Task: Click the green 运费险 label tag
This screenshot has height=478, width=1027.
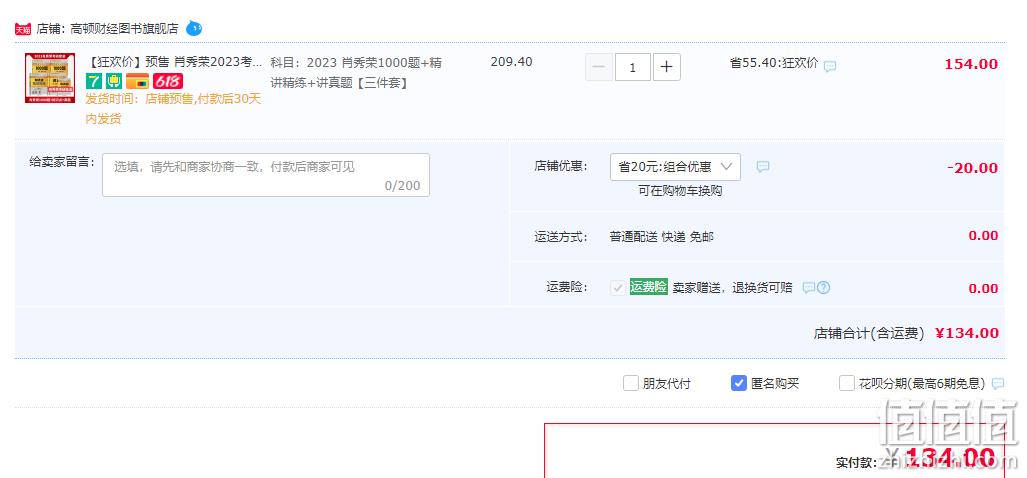Action: pos(648,287)
